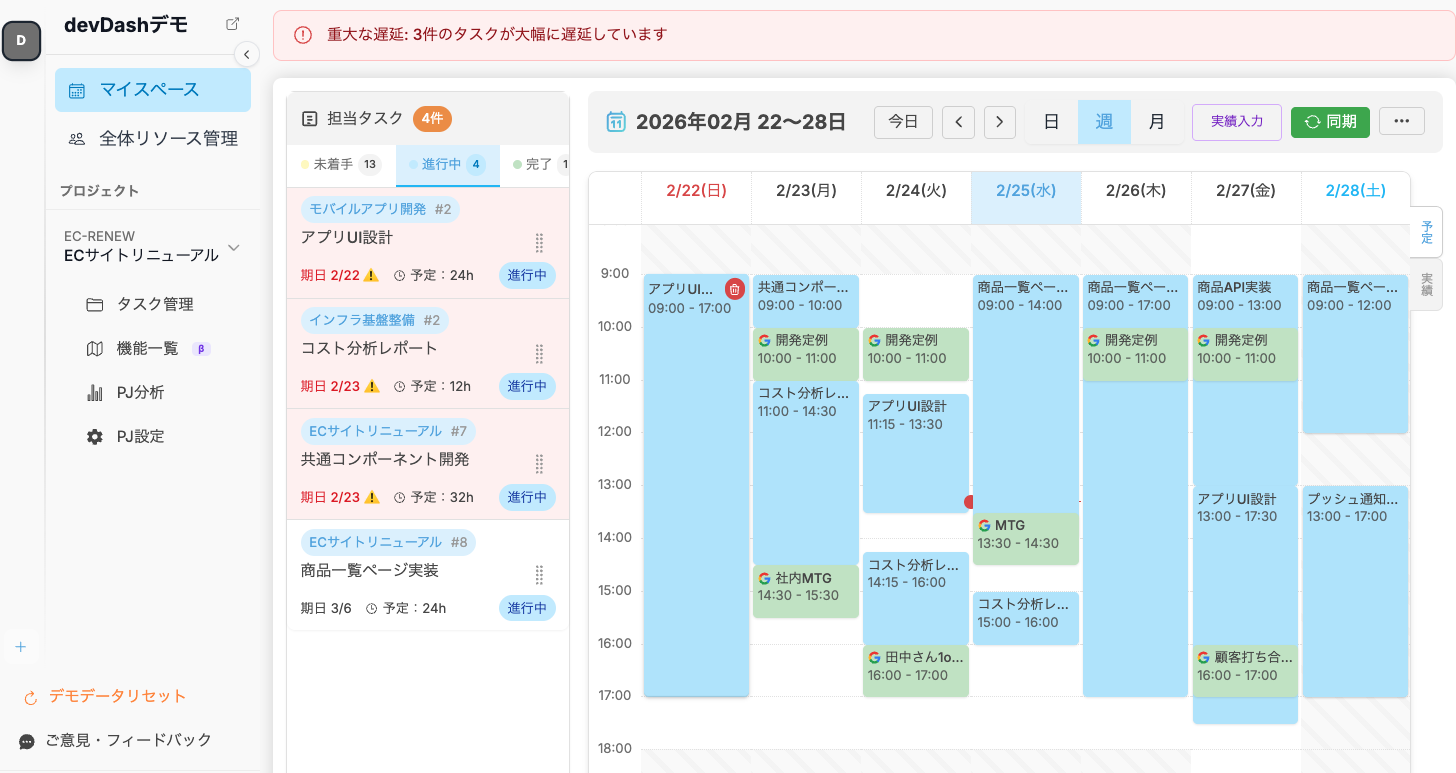Click the 実績入力 button
1456x773 pixels.
coord(1236,122)
